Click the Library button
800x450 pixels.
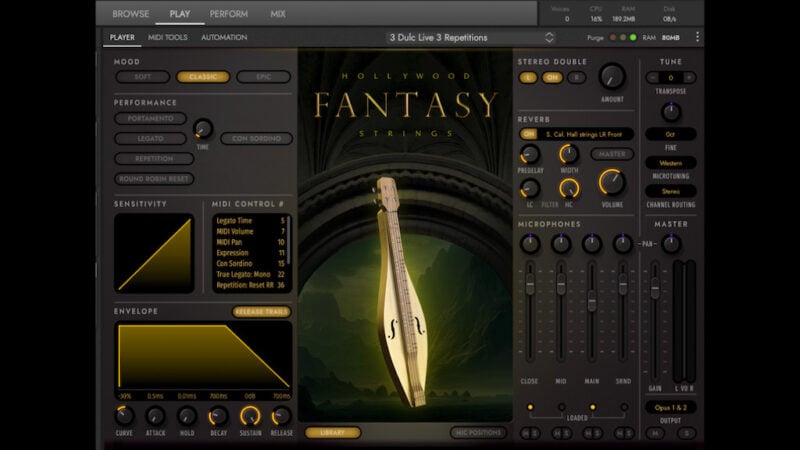333,432
